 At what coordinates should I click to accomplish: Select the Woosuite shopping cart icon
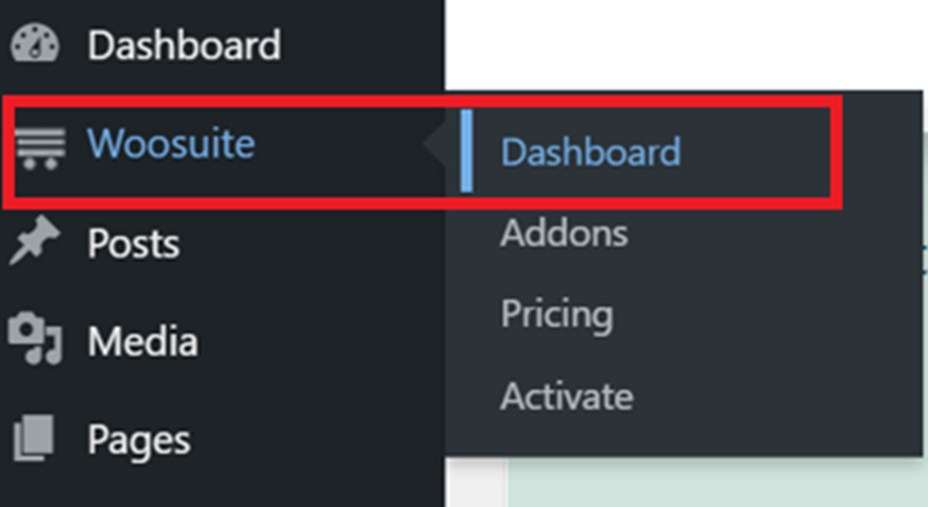click(40, 148)
